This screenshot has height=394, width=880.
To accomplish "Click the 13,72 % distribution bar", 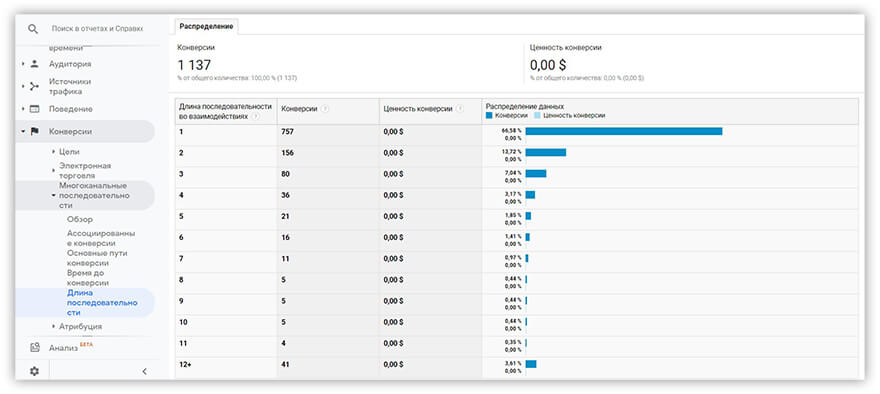I will [546, 152].
